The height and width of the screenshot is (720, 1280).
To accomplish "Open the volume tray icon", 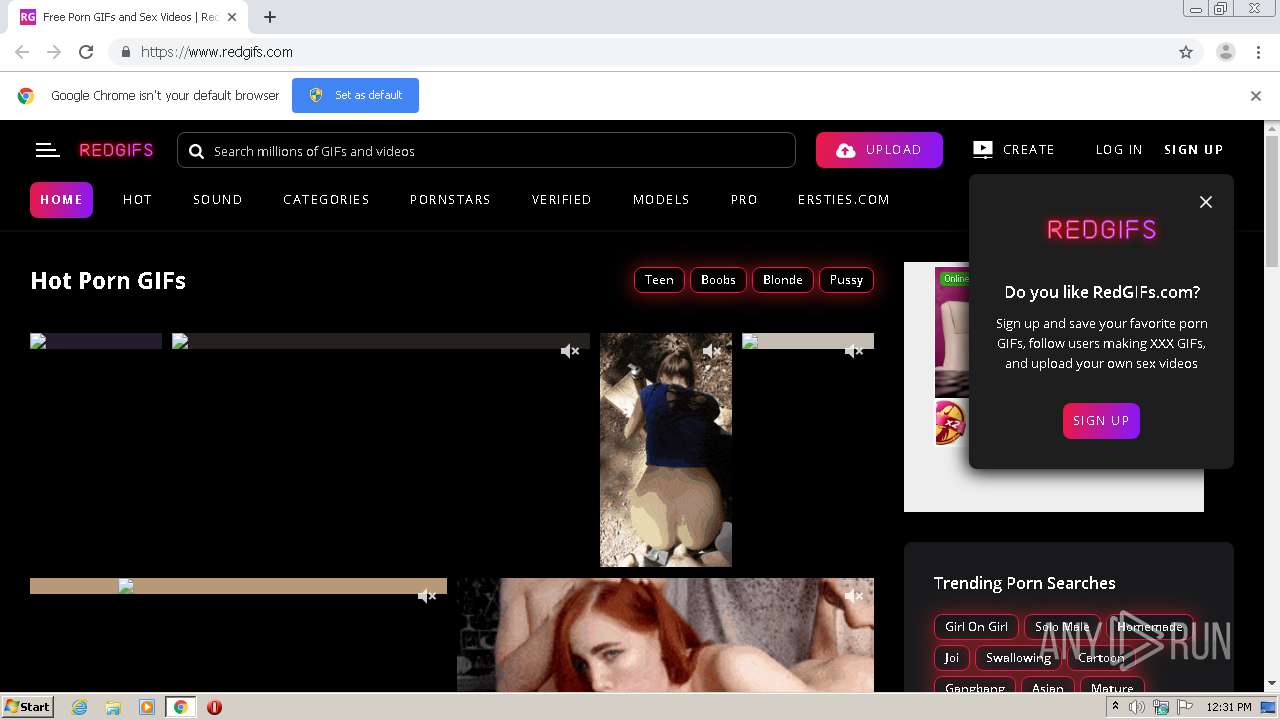I will pos(1137,707).
